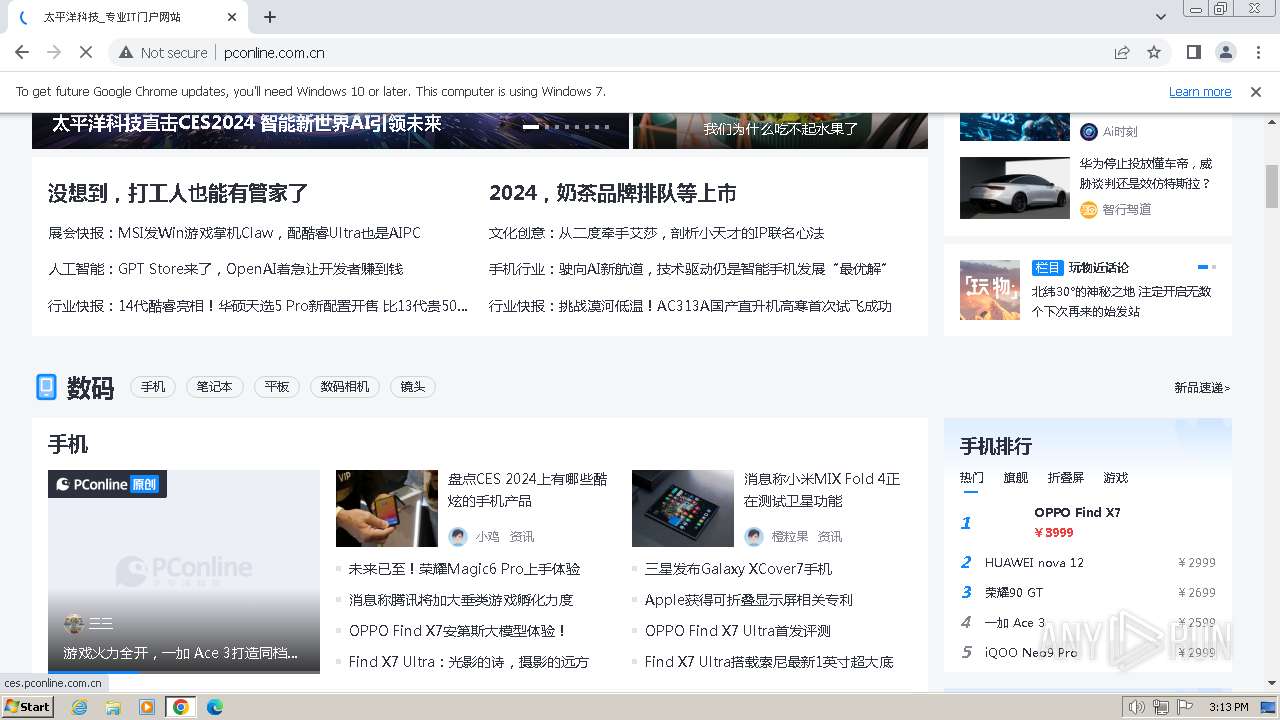This screenshot has width=1280, height=720.
Task: Close the pconline browser tab
Action: point(232,17)
